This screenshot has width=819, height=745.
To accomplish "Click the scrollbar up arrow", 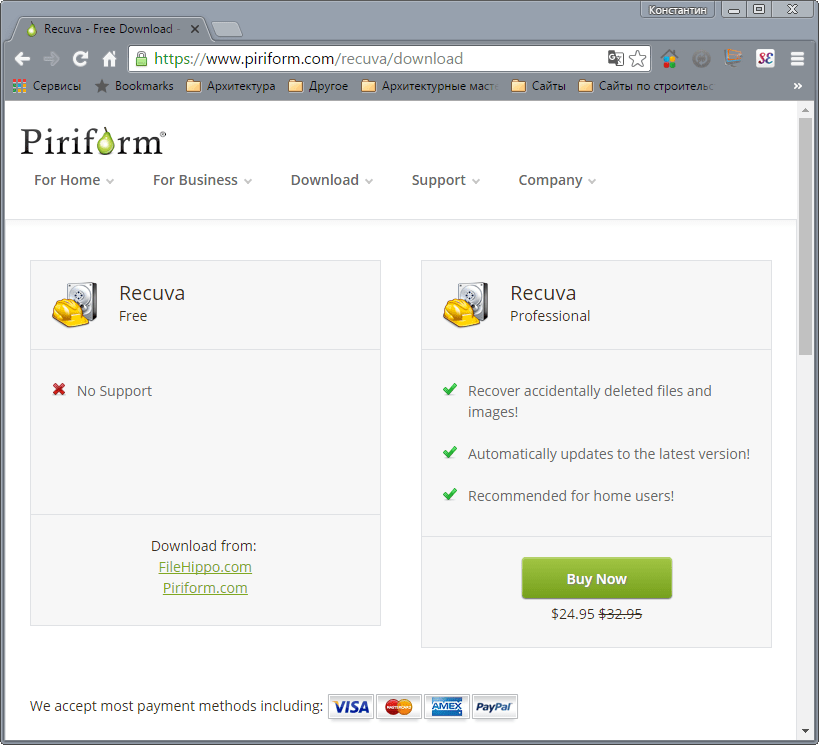I will 805,110.
